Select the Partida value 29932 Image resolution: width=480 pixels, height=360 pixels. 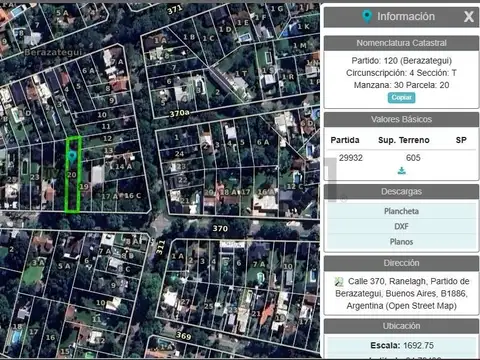tap(351, 158)
